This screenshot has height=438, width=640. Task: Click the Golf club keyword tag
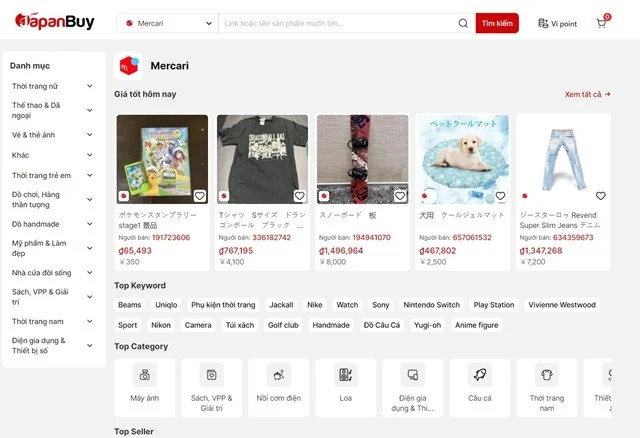(283, 325)
